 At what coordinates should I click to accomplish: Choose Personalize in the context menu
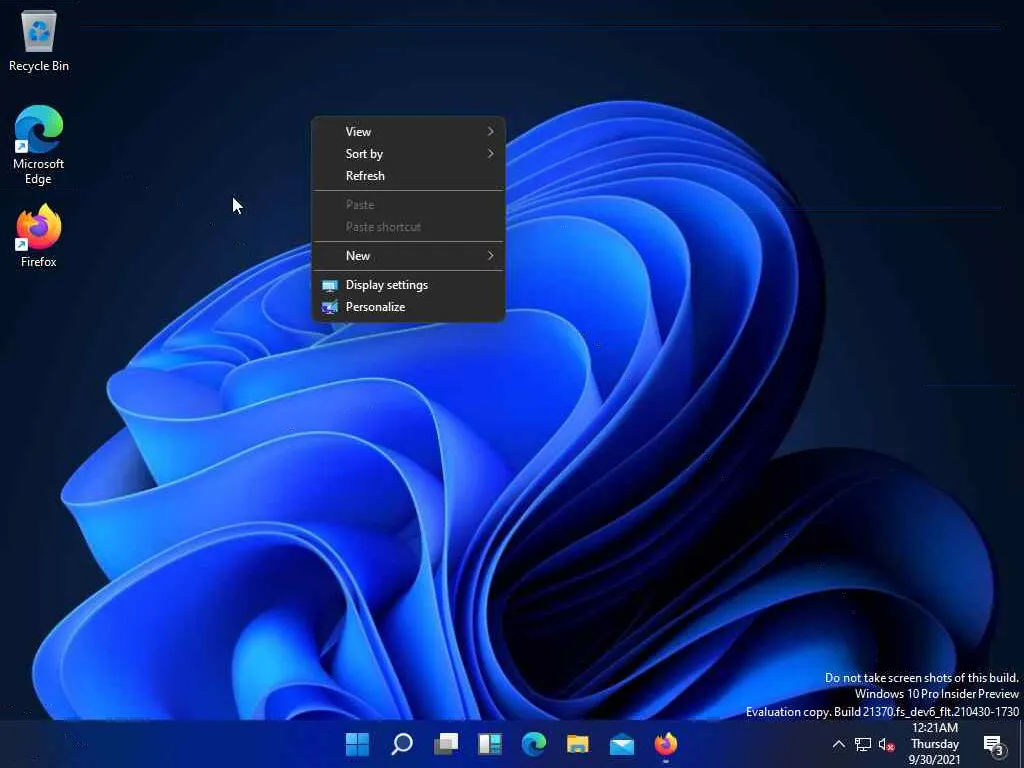pos(409,307)
